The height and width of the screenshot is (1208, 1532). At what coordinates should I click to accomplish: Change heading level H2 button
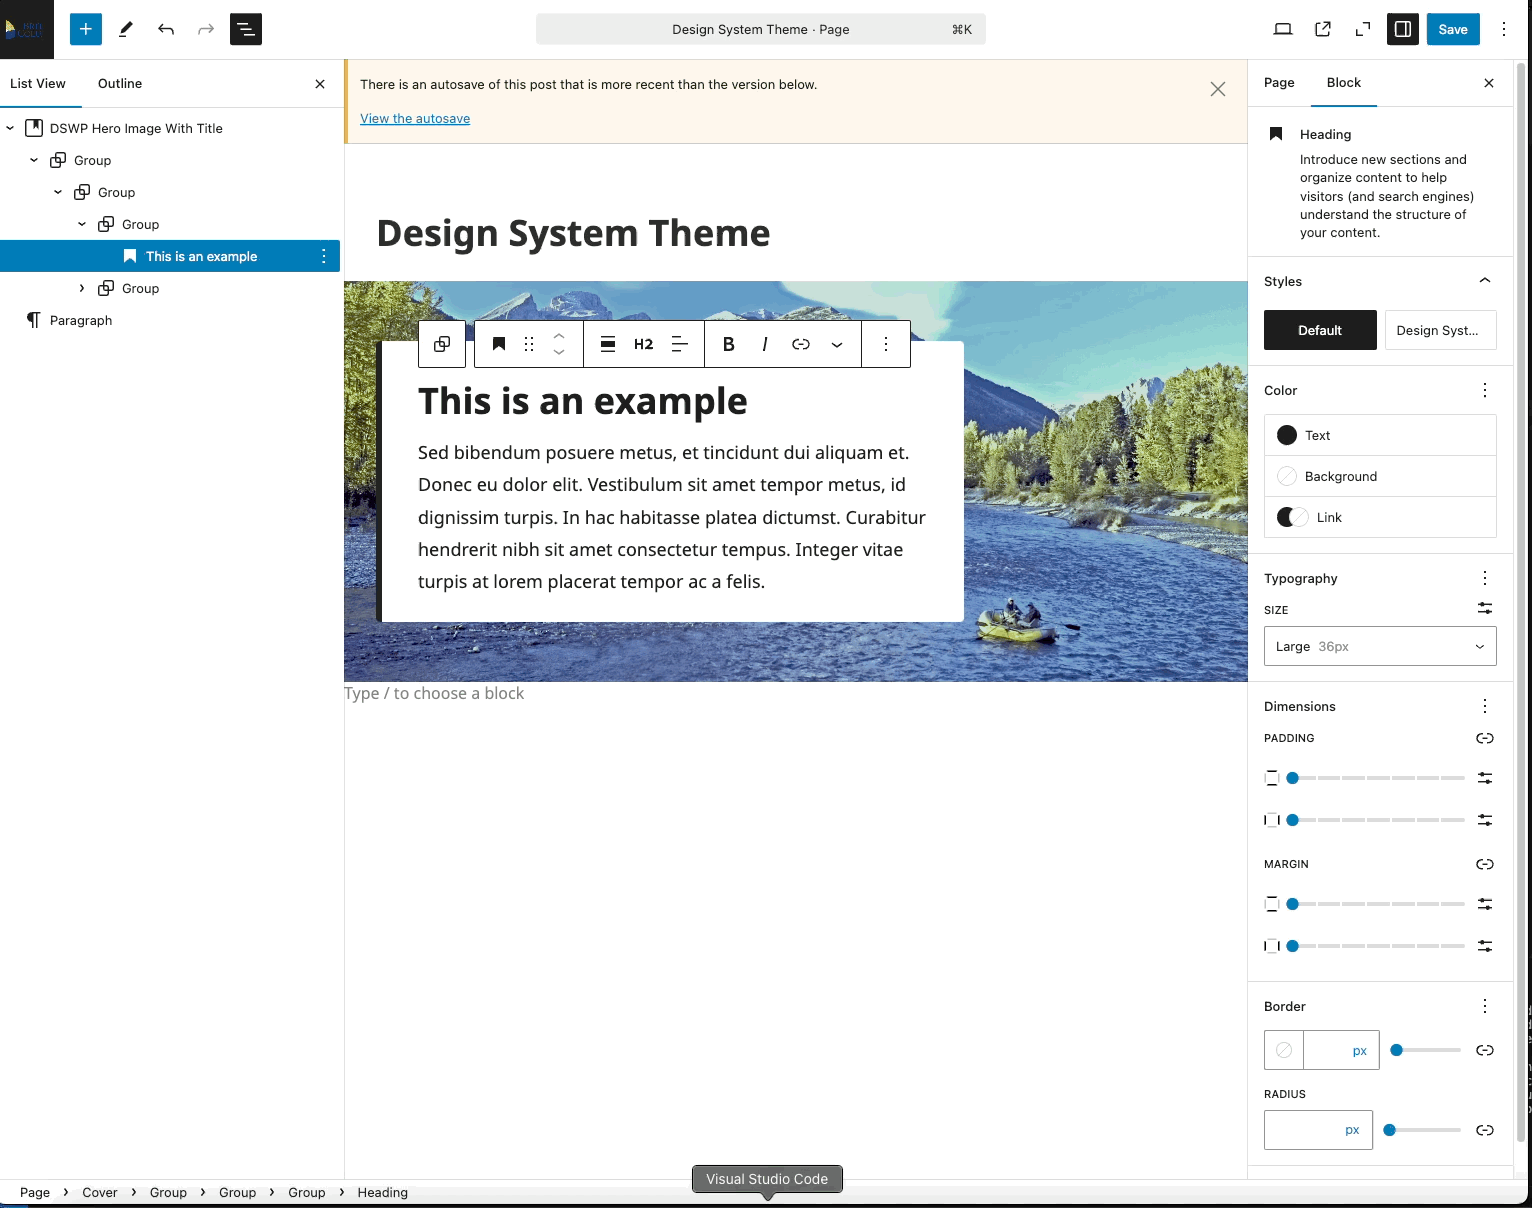[644, 344]
